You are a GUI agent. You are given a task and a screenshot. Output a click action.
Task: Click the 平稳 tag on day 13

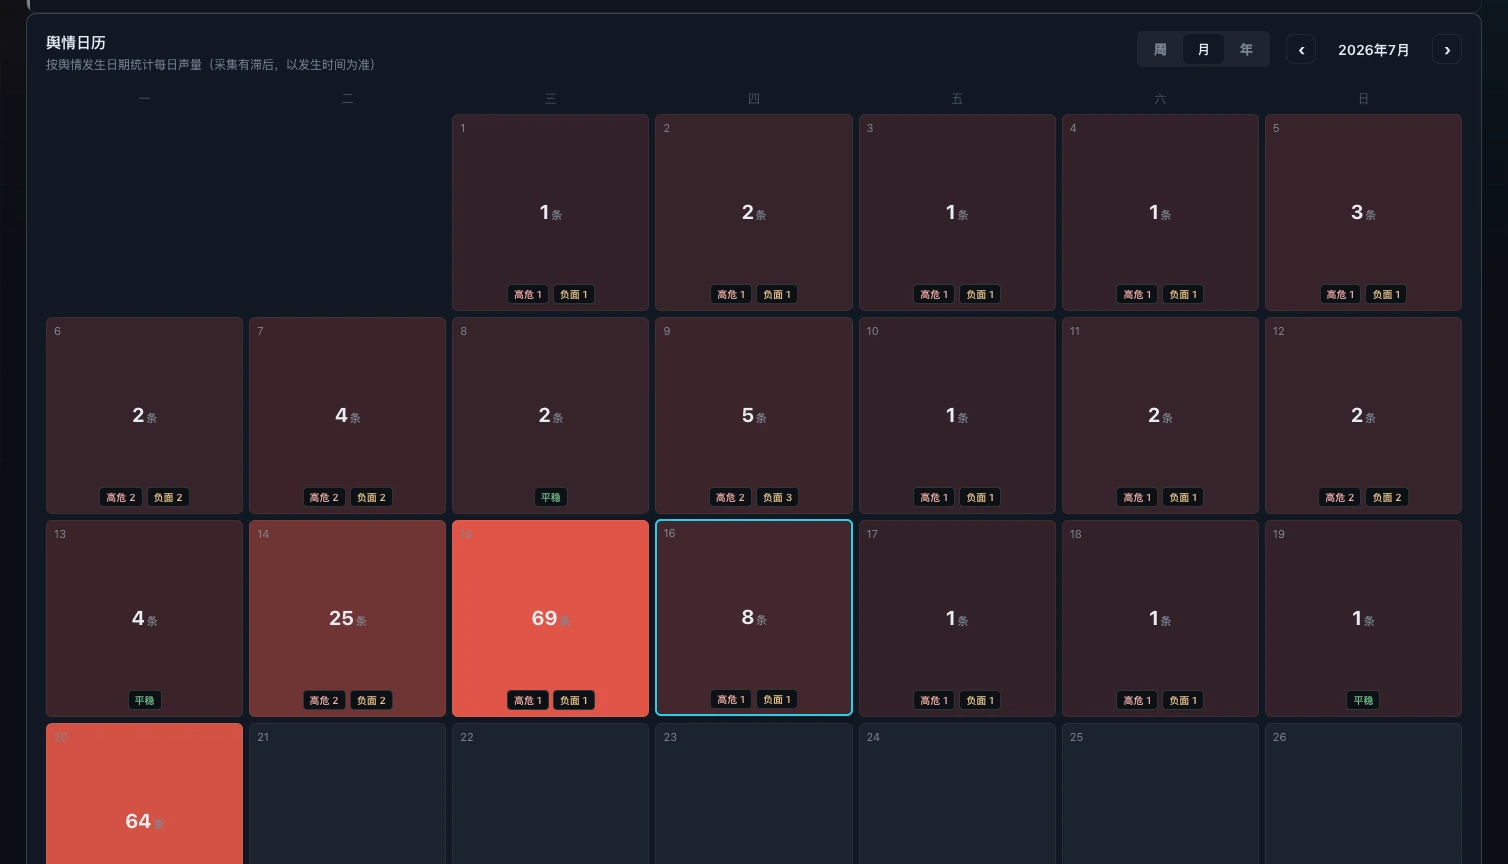coord(144,700)
